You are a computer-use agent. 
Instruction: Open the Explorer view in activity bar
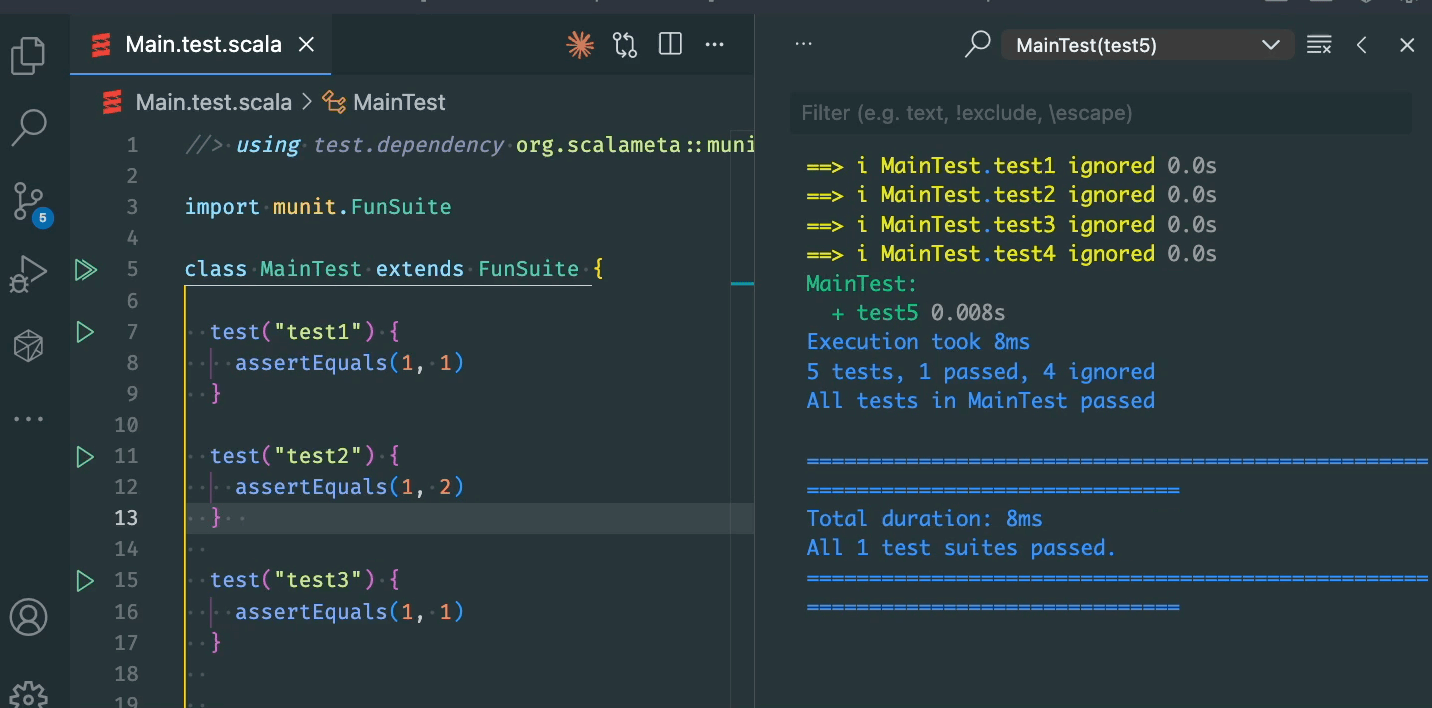point(28,56)
